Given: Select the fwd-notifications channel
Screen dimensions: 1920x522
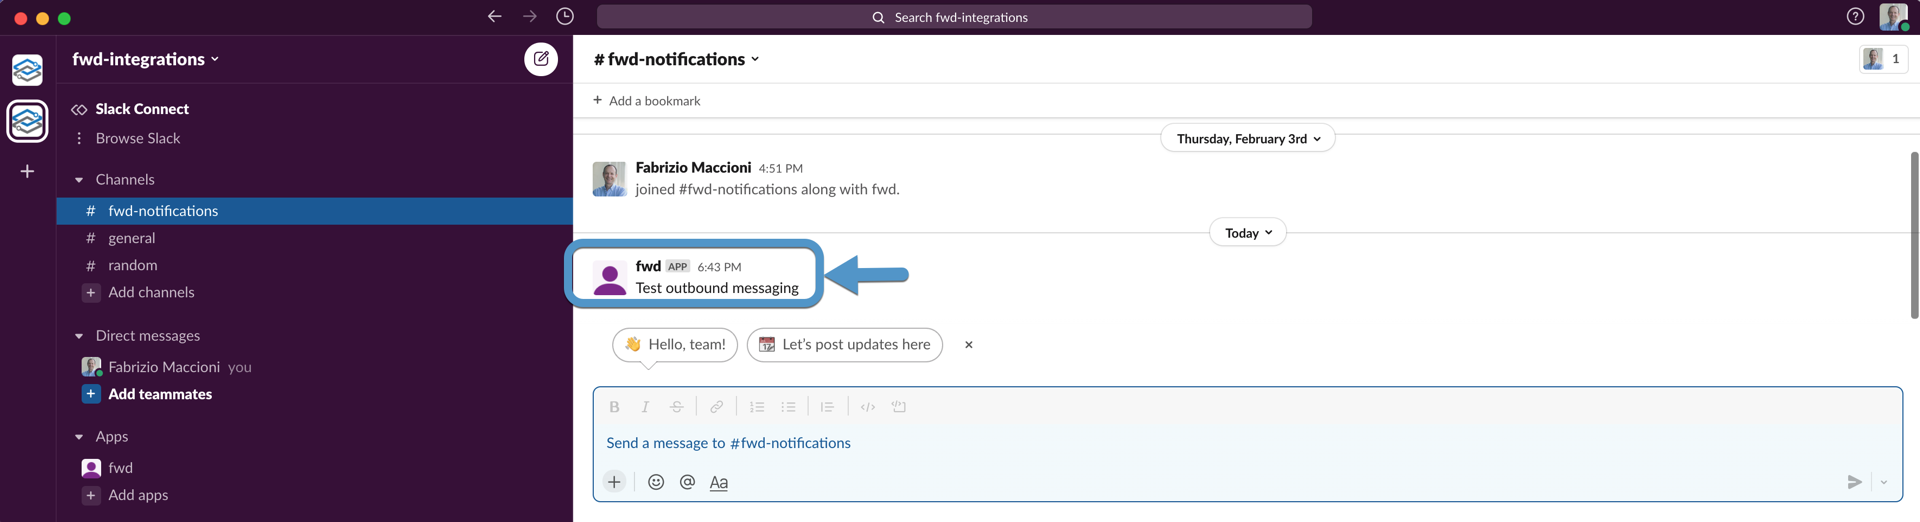Looking at the screenshot, I should 314,211.
